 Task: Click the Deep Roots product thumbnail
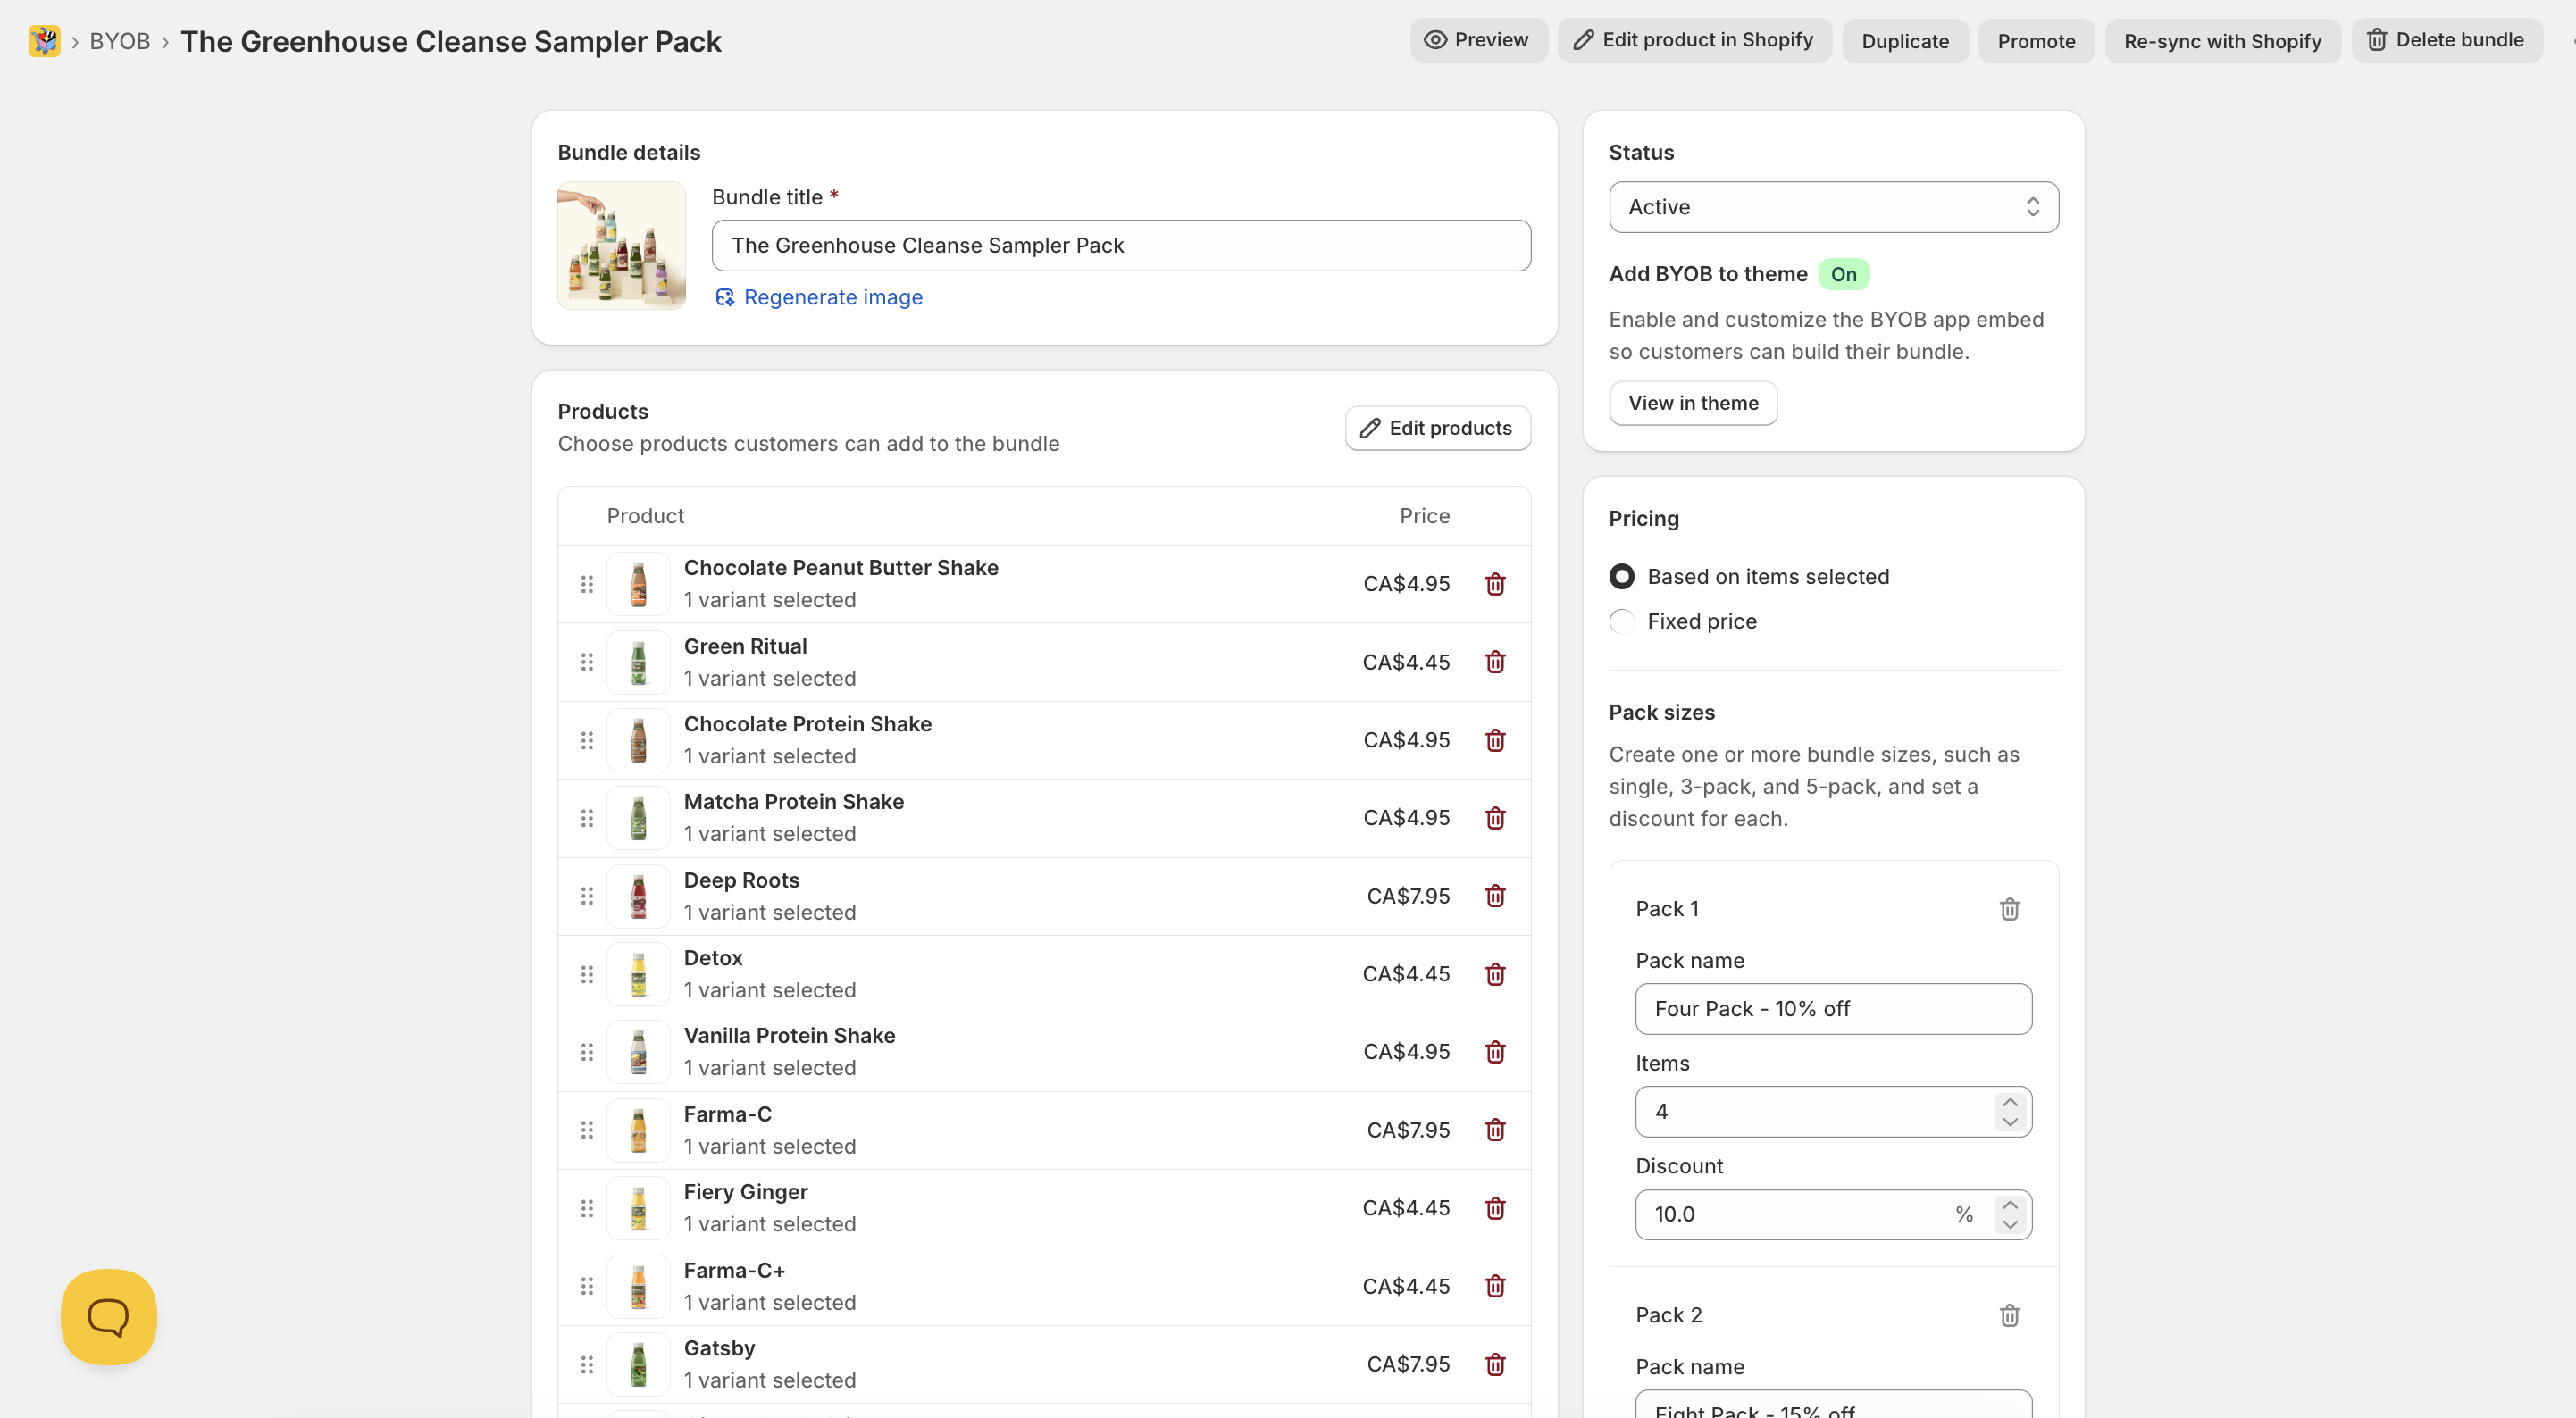pos(638,896)
